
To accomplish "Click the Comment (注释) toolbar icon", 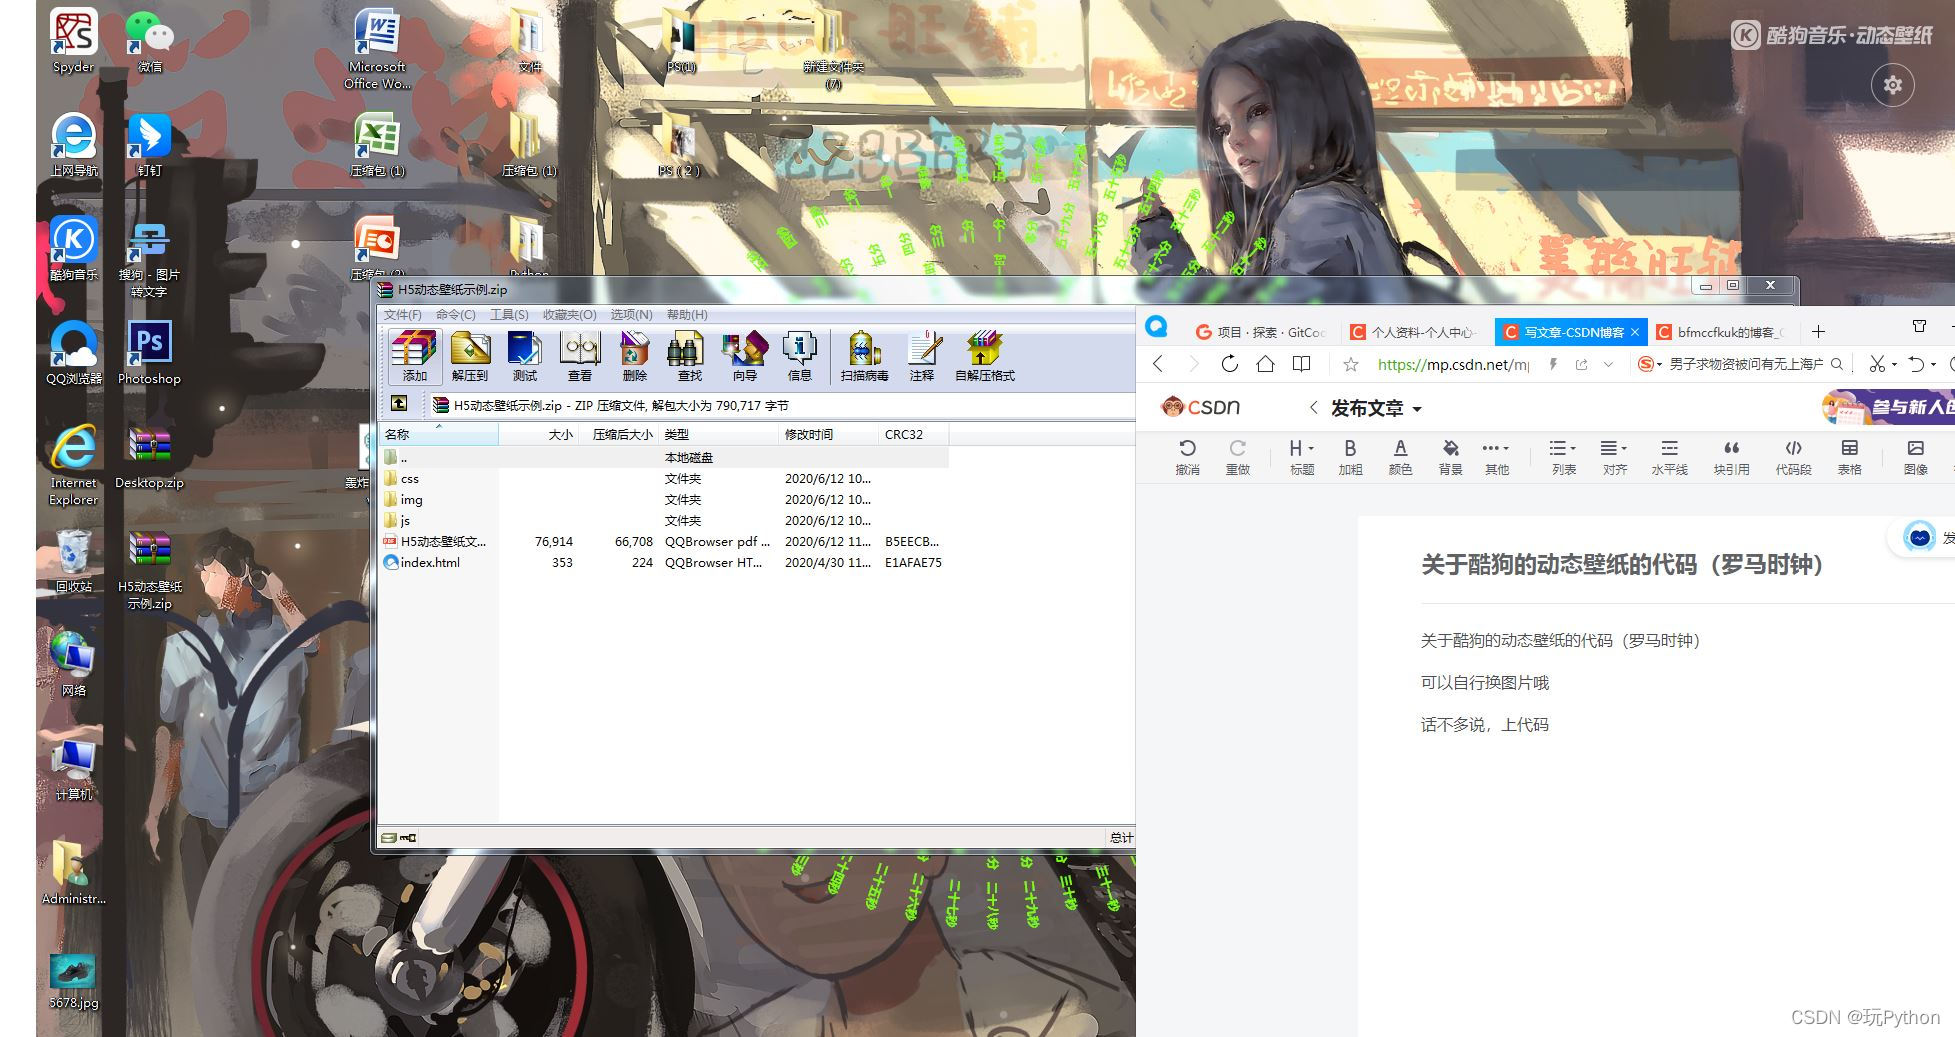I will coord(922,356).
